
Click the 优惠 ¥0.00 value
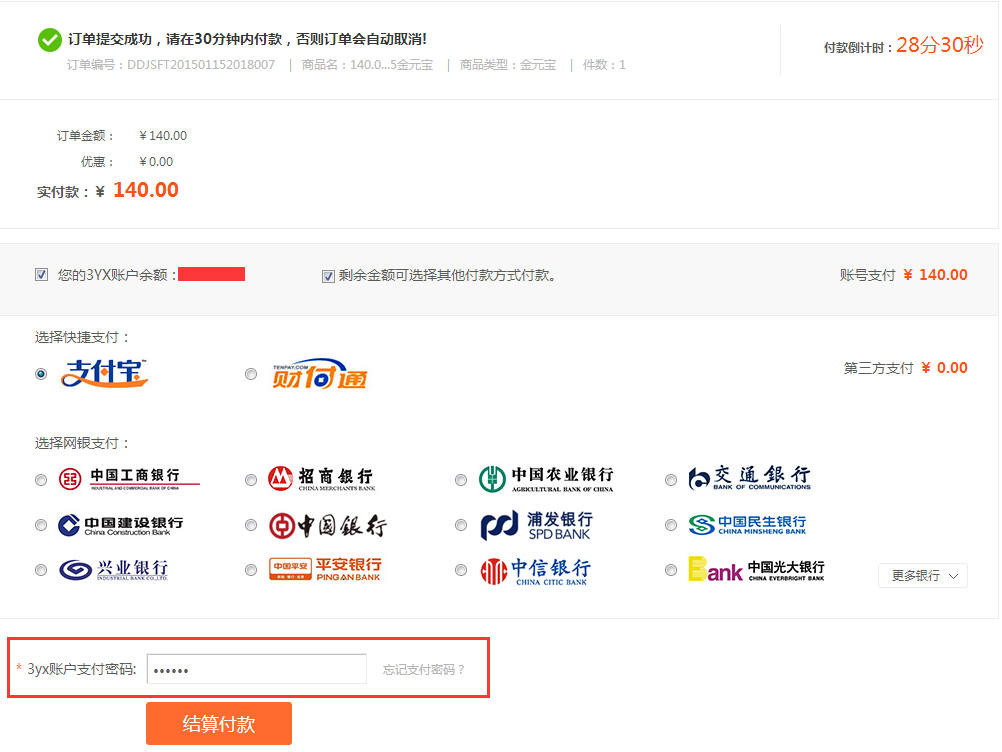156,162
